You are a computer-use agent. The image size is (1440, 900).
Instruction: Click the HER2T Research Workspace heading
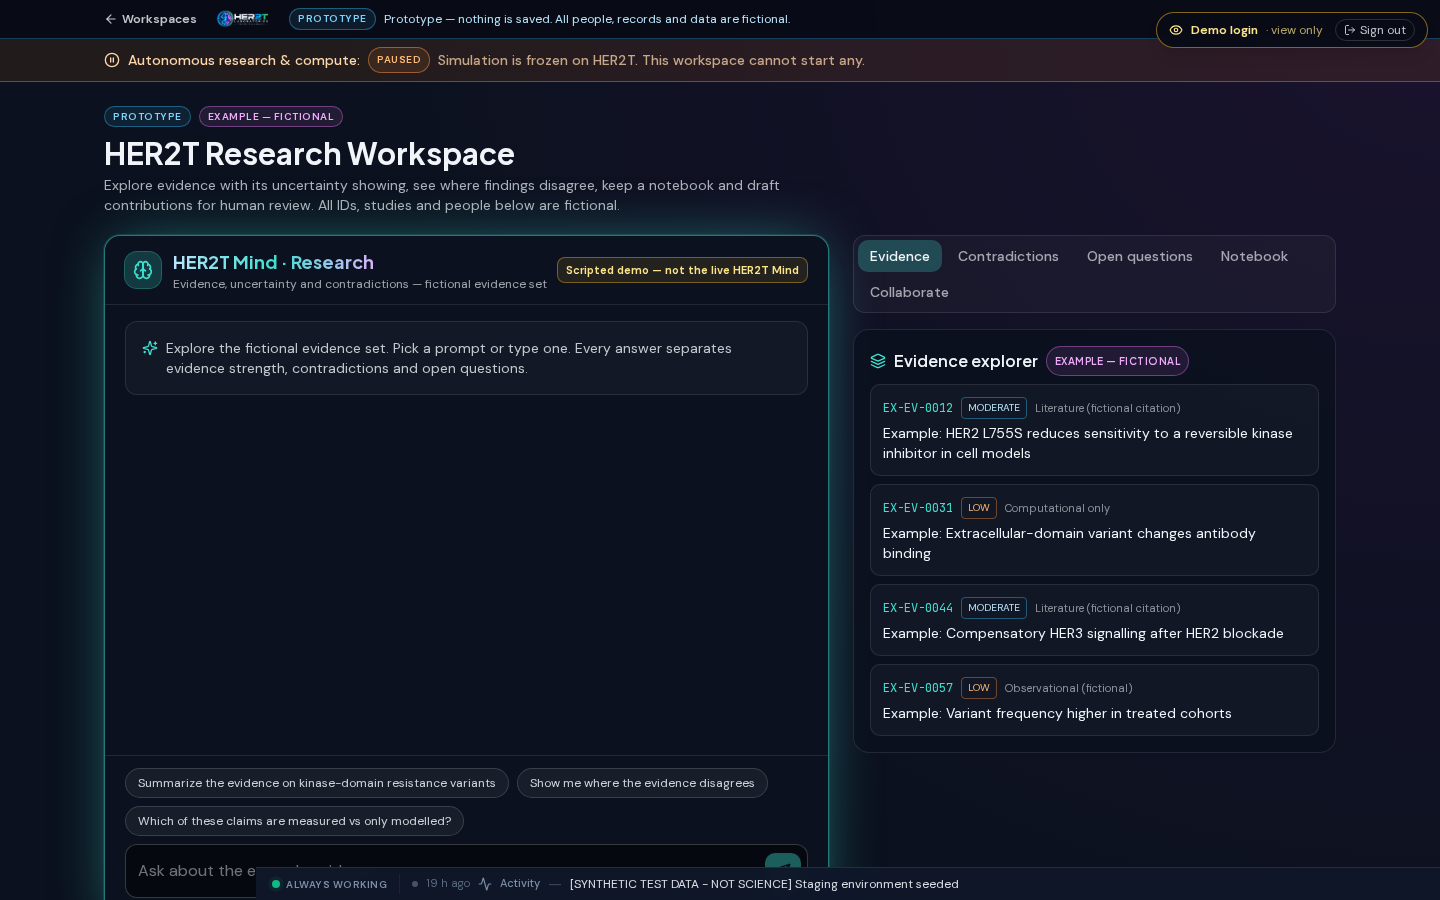309,154
